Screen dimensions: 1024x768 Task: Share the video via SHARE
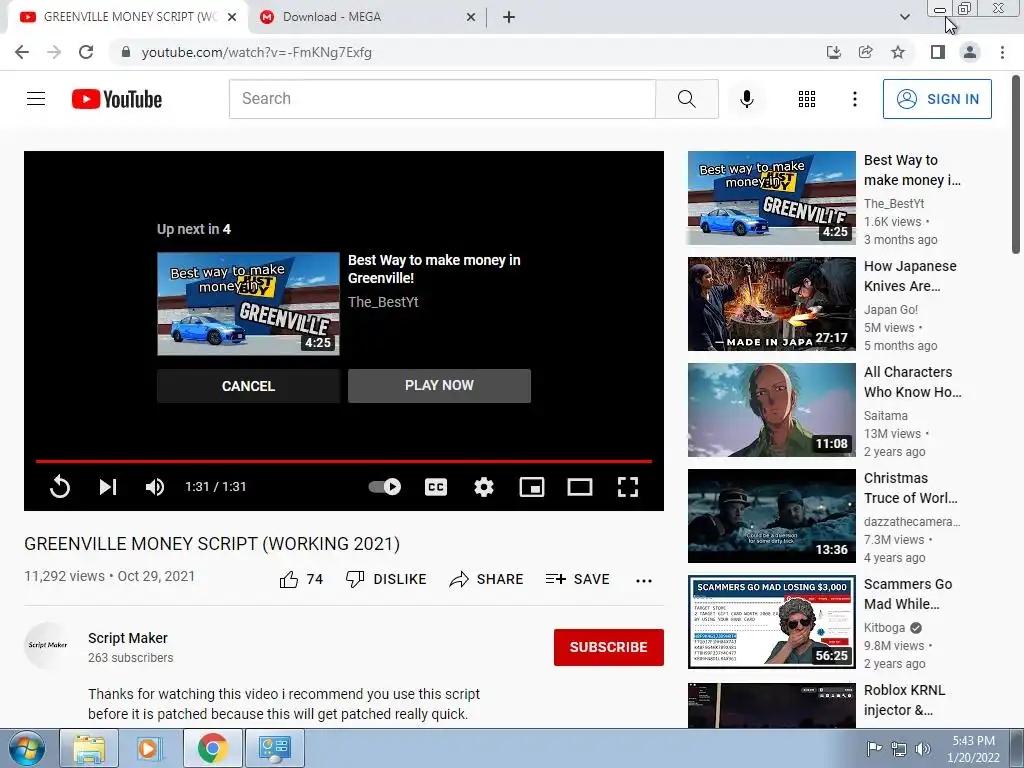(x=487, y=579)
